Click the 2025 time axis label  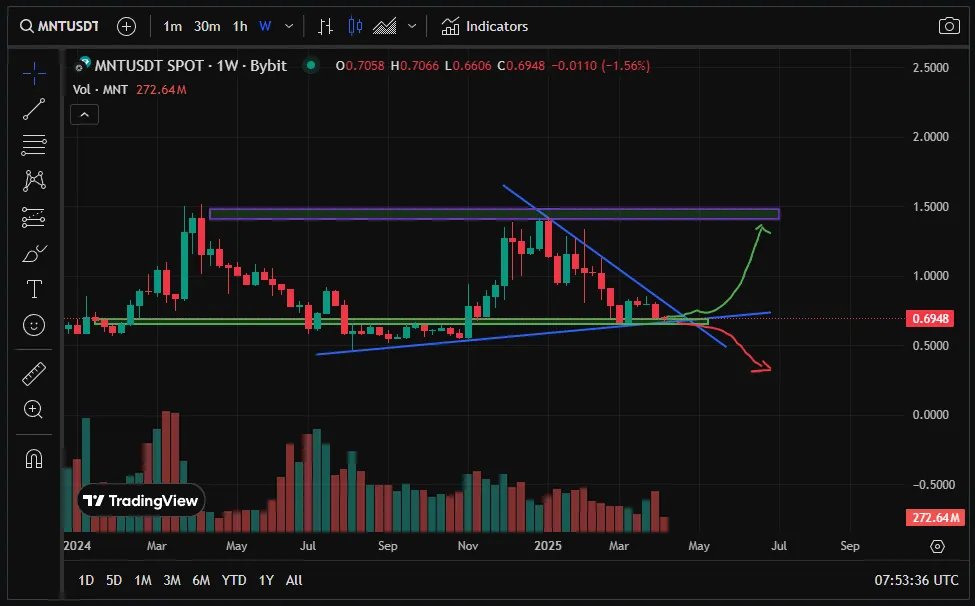click(x=548, y=546)
